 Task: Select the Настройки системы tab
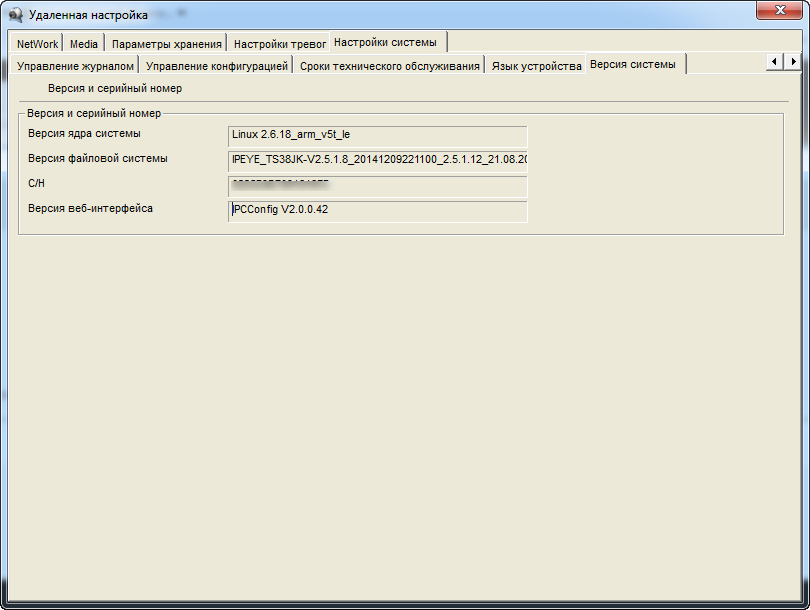pos(385,42)
